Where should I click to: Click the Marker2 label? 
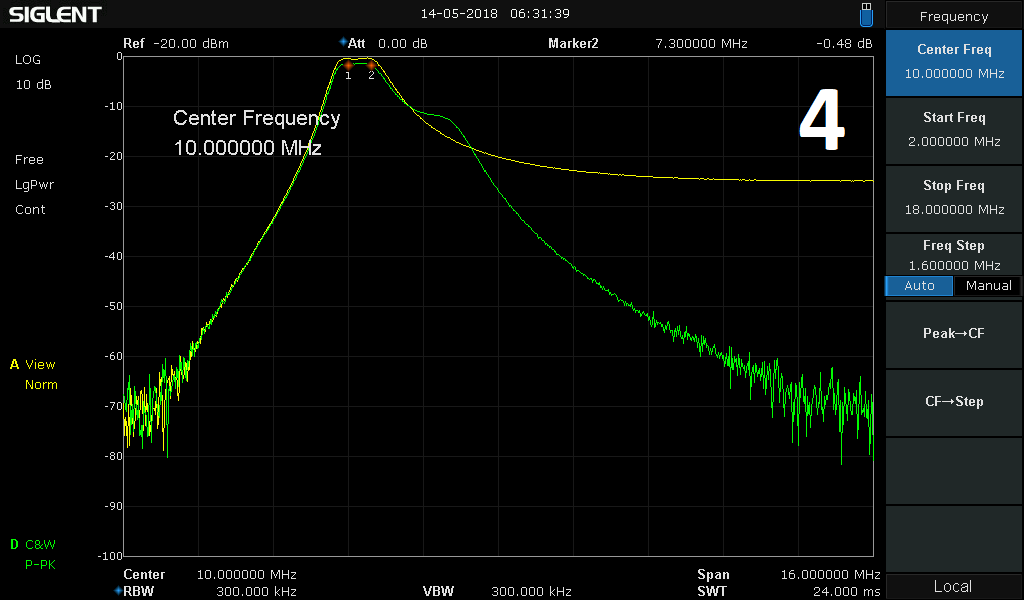573,44
